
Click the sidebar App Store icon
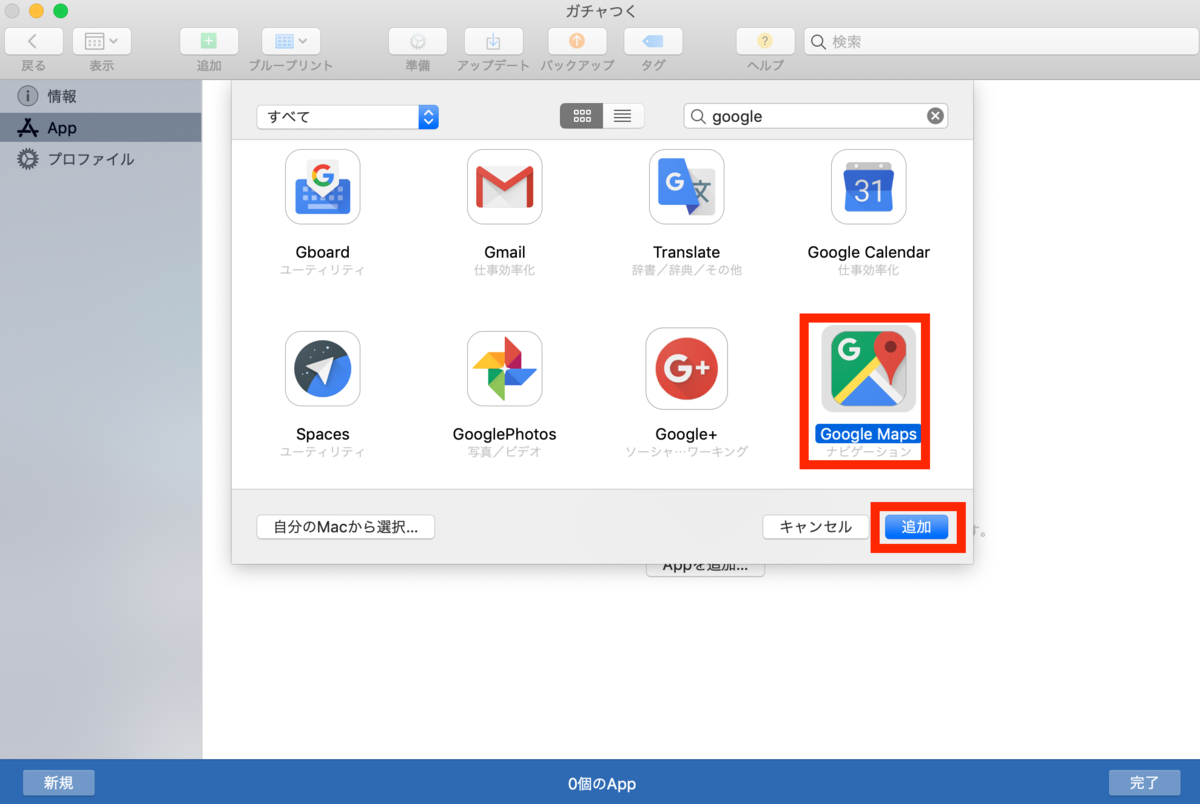tap(28, 128)
